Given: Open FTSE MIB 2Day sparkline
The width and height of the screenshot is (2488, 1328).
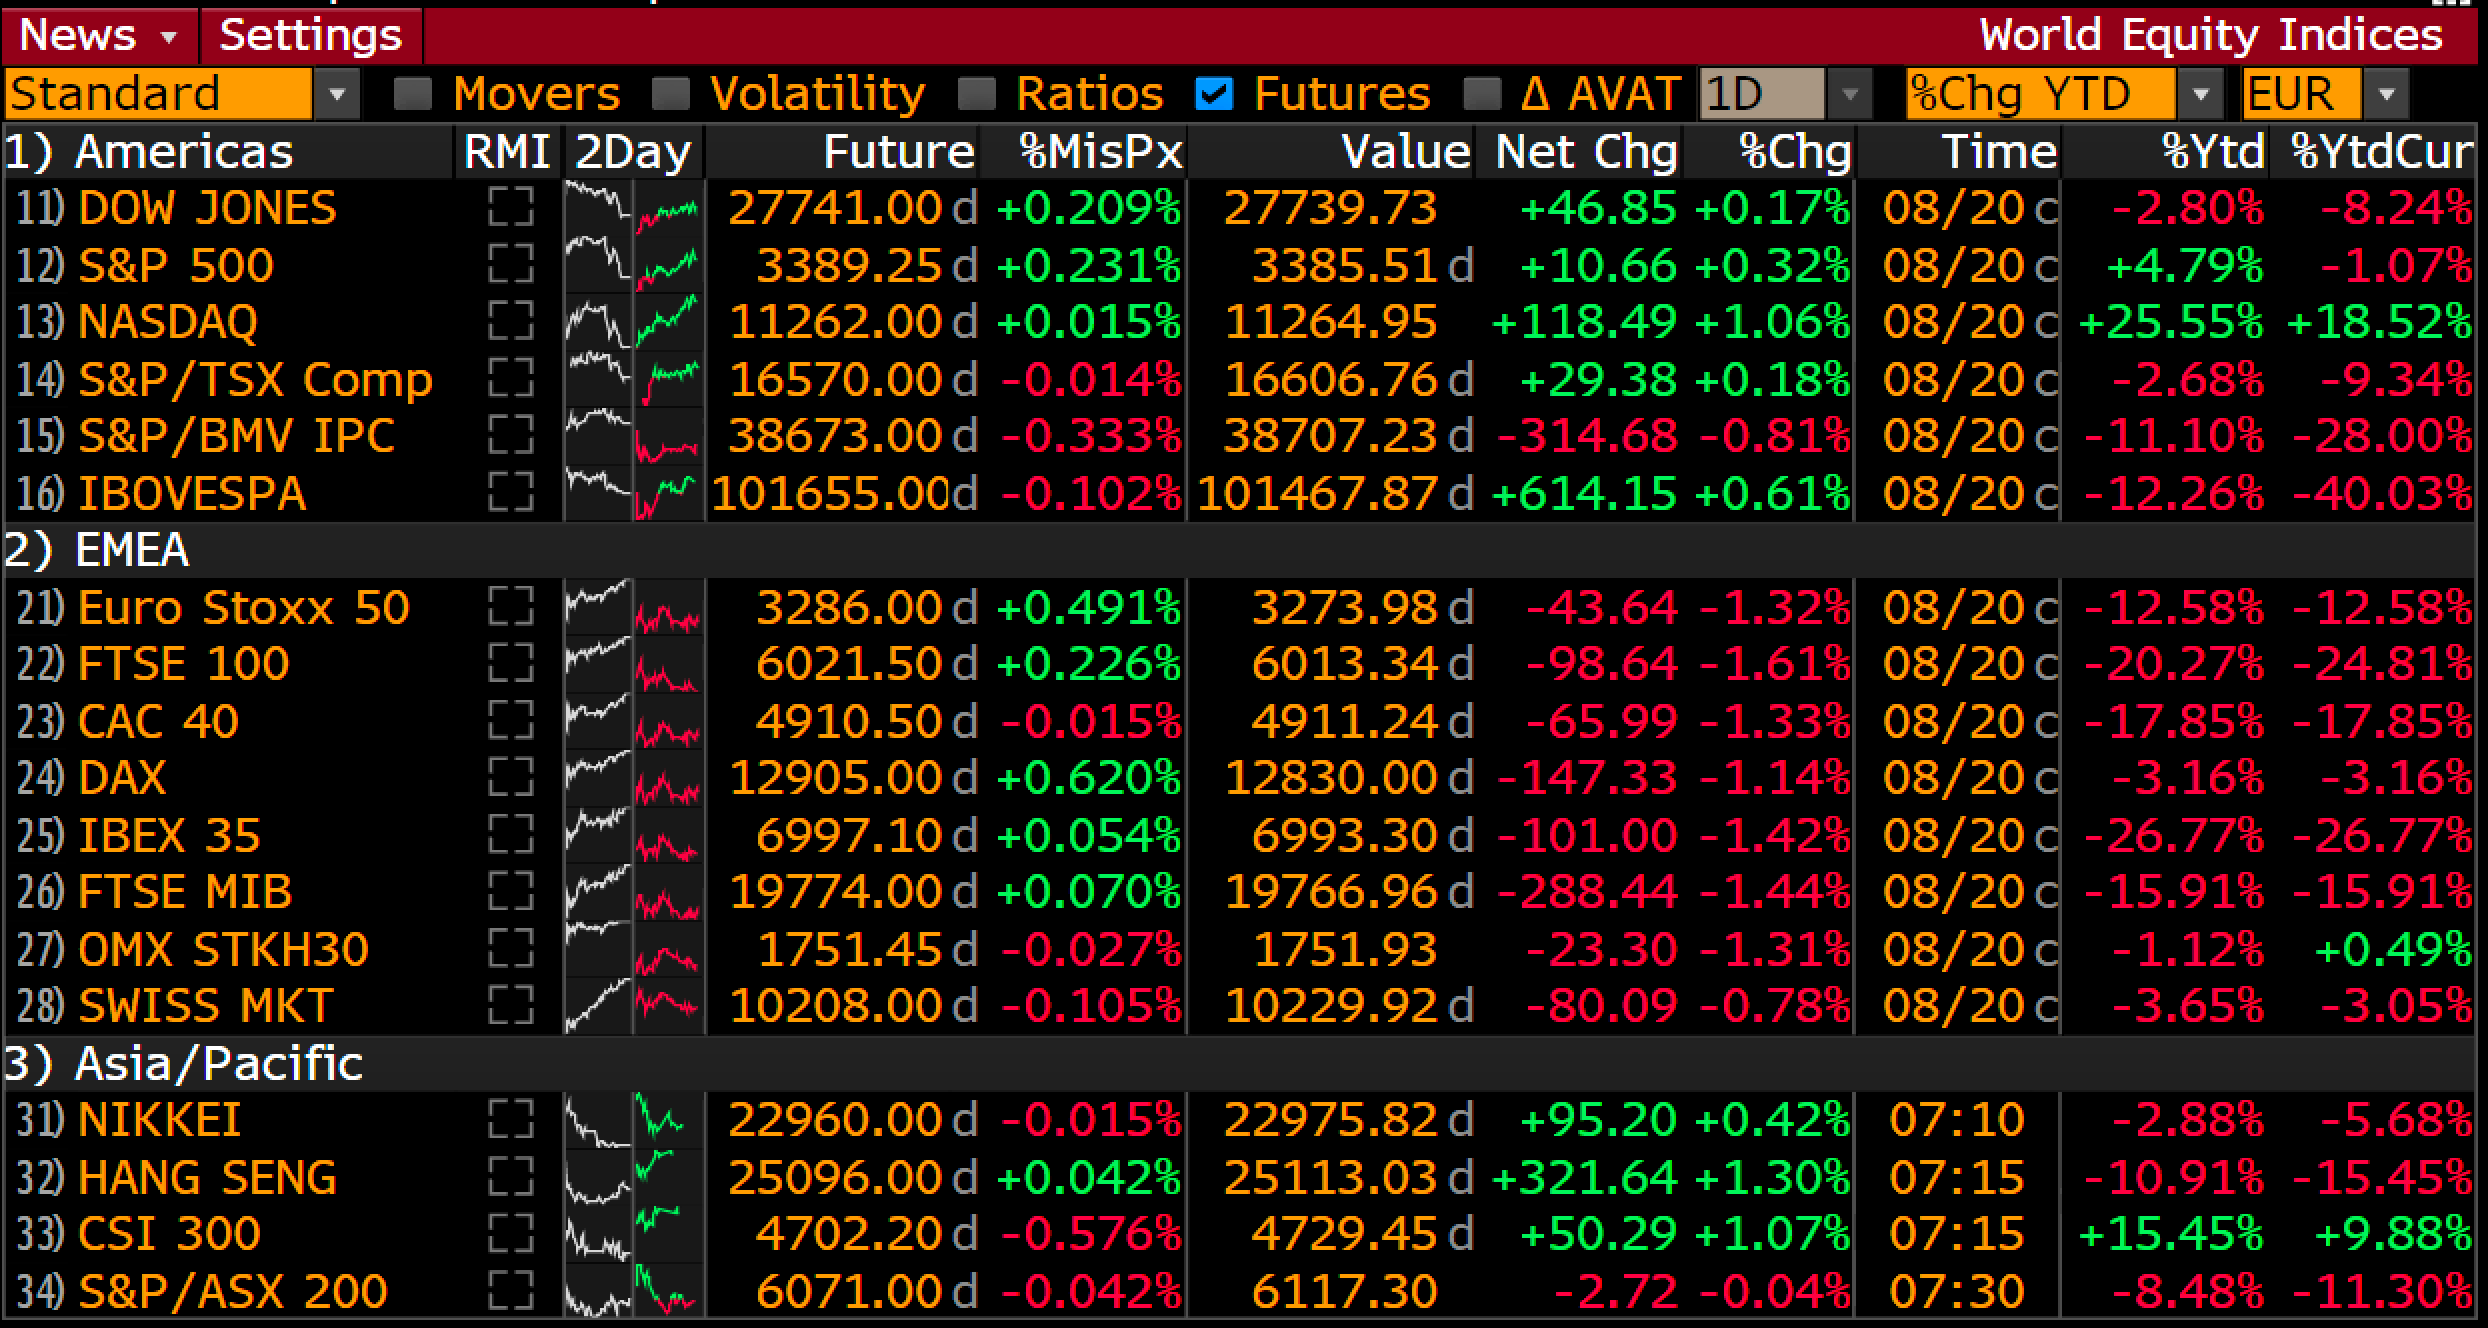Looking at the screenshot, I should pyautogui.click(x=634, y=892).
